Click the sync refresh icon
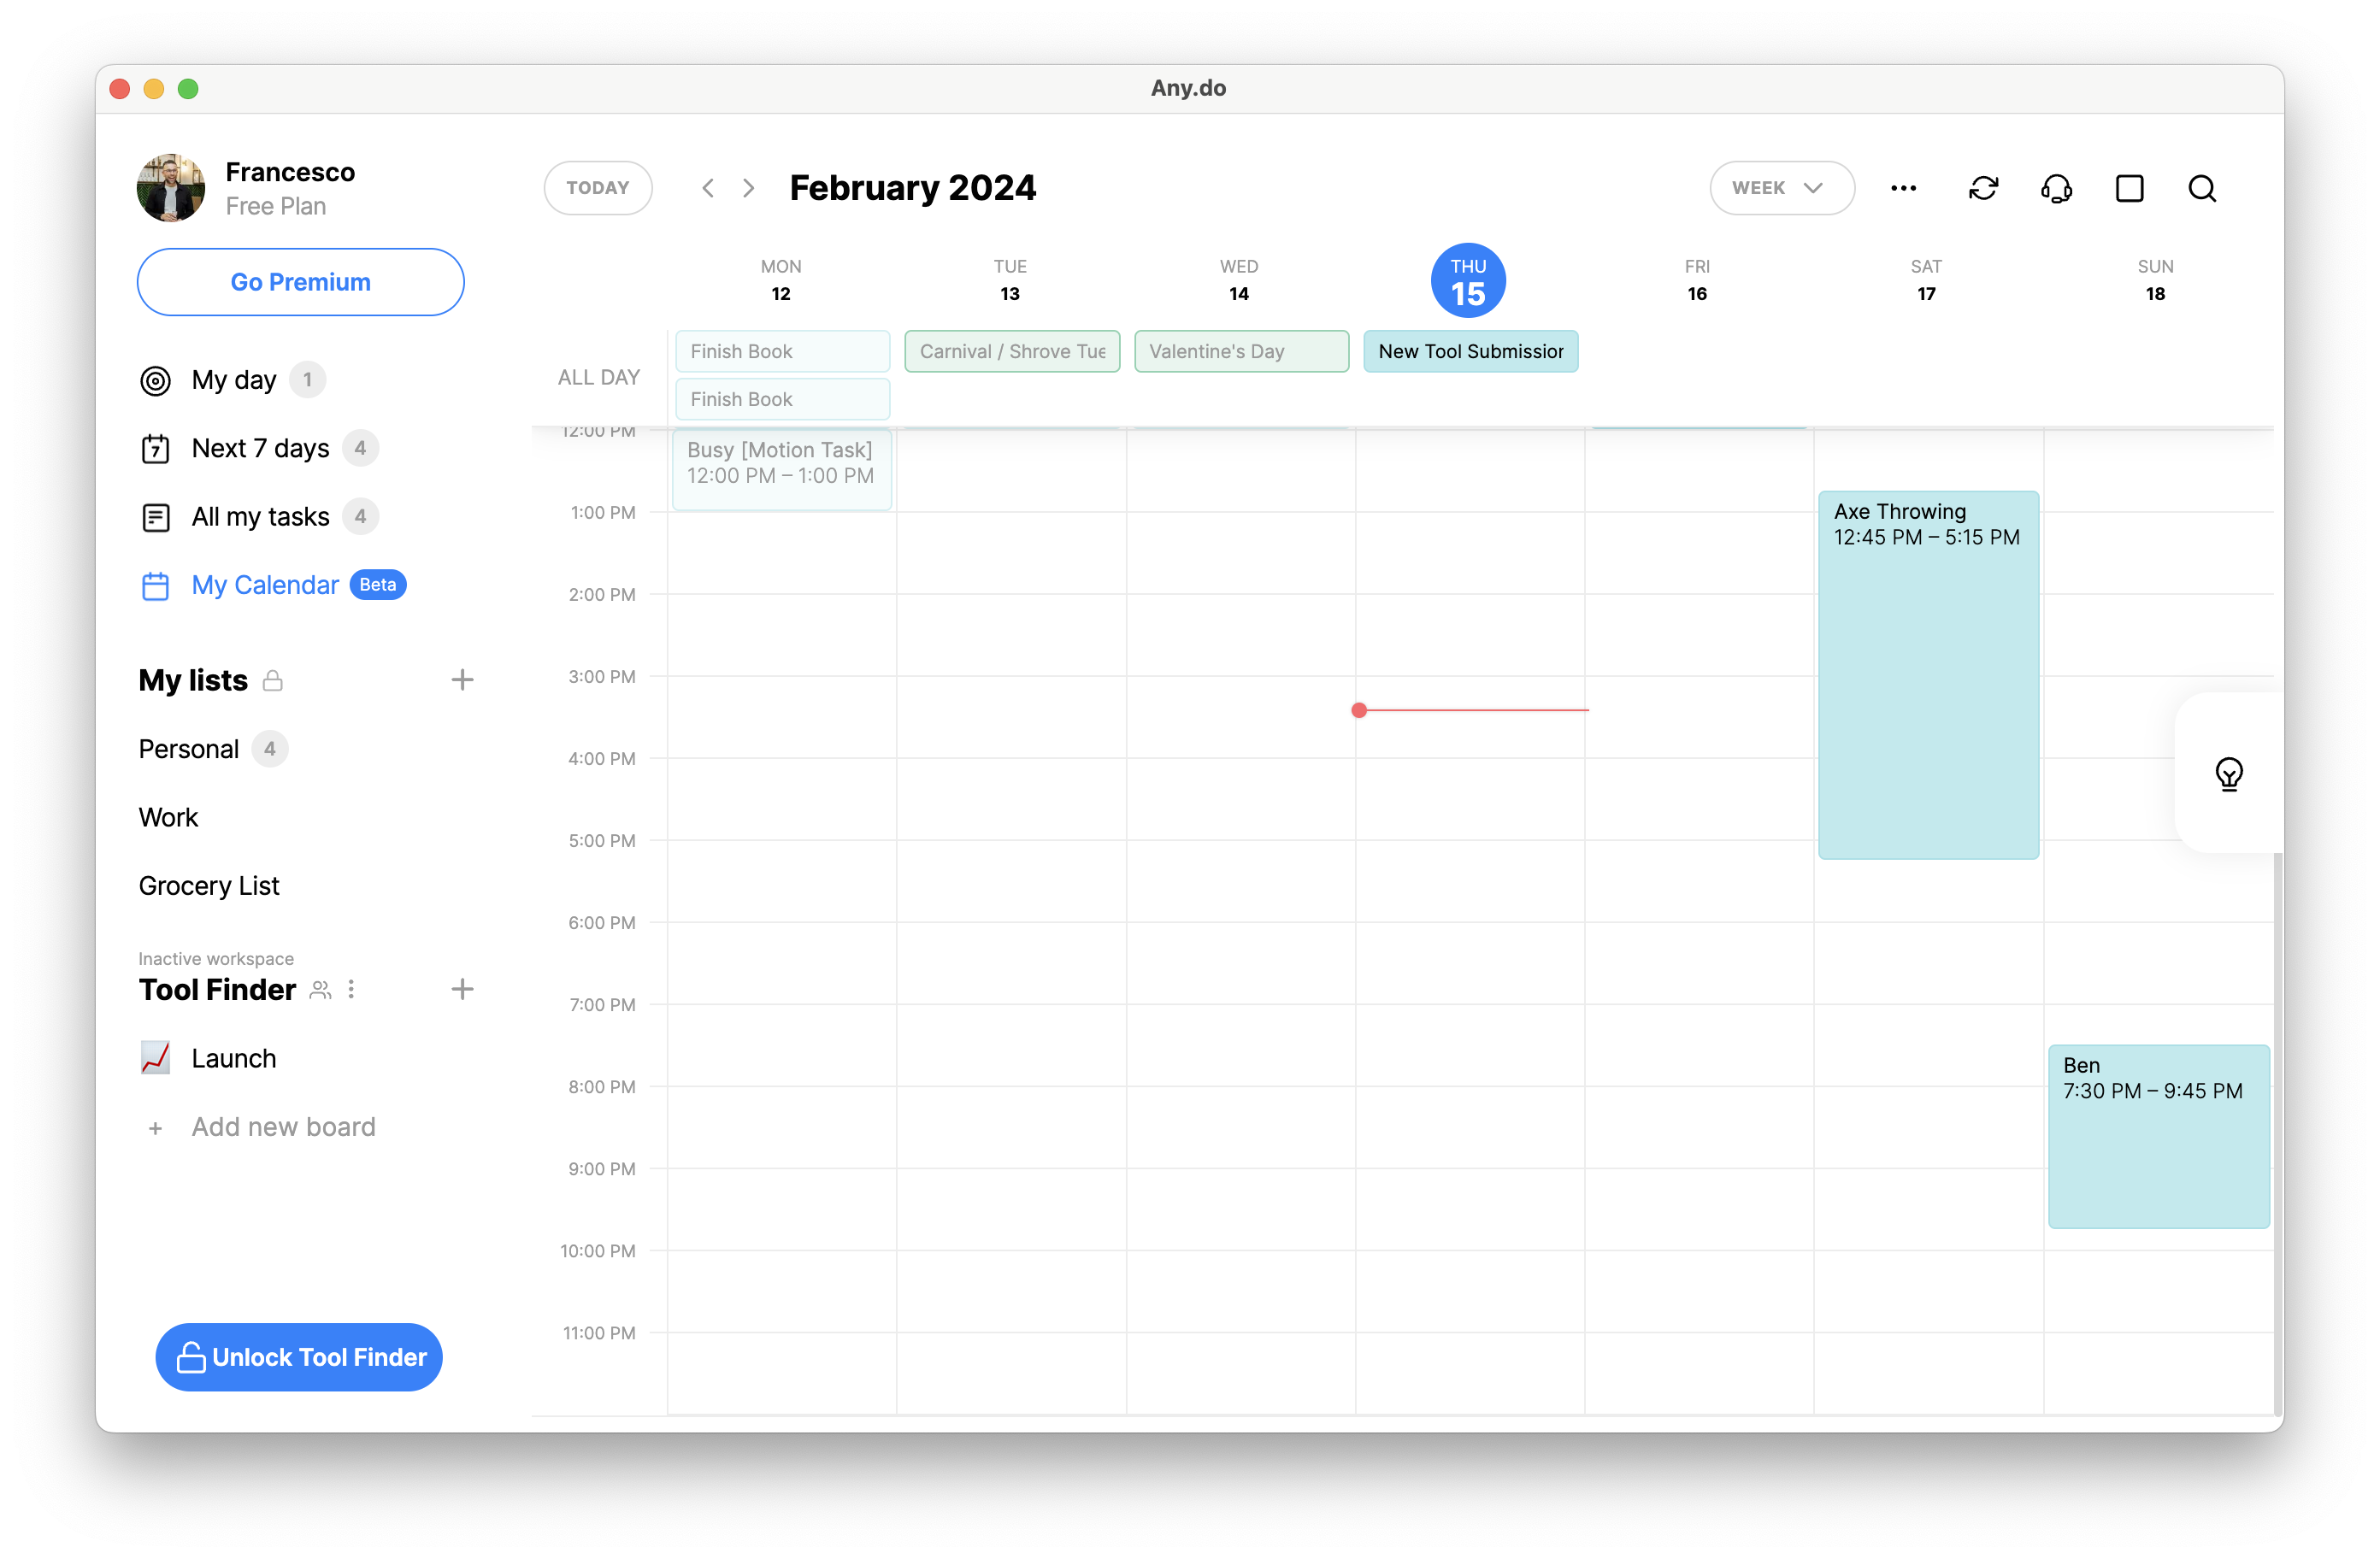Image resolution: width=2380 pixels, height=1559 pixels. tap(1983, 188)
